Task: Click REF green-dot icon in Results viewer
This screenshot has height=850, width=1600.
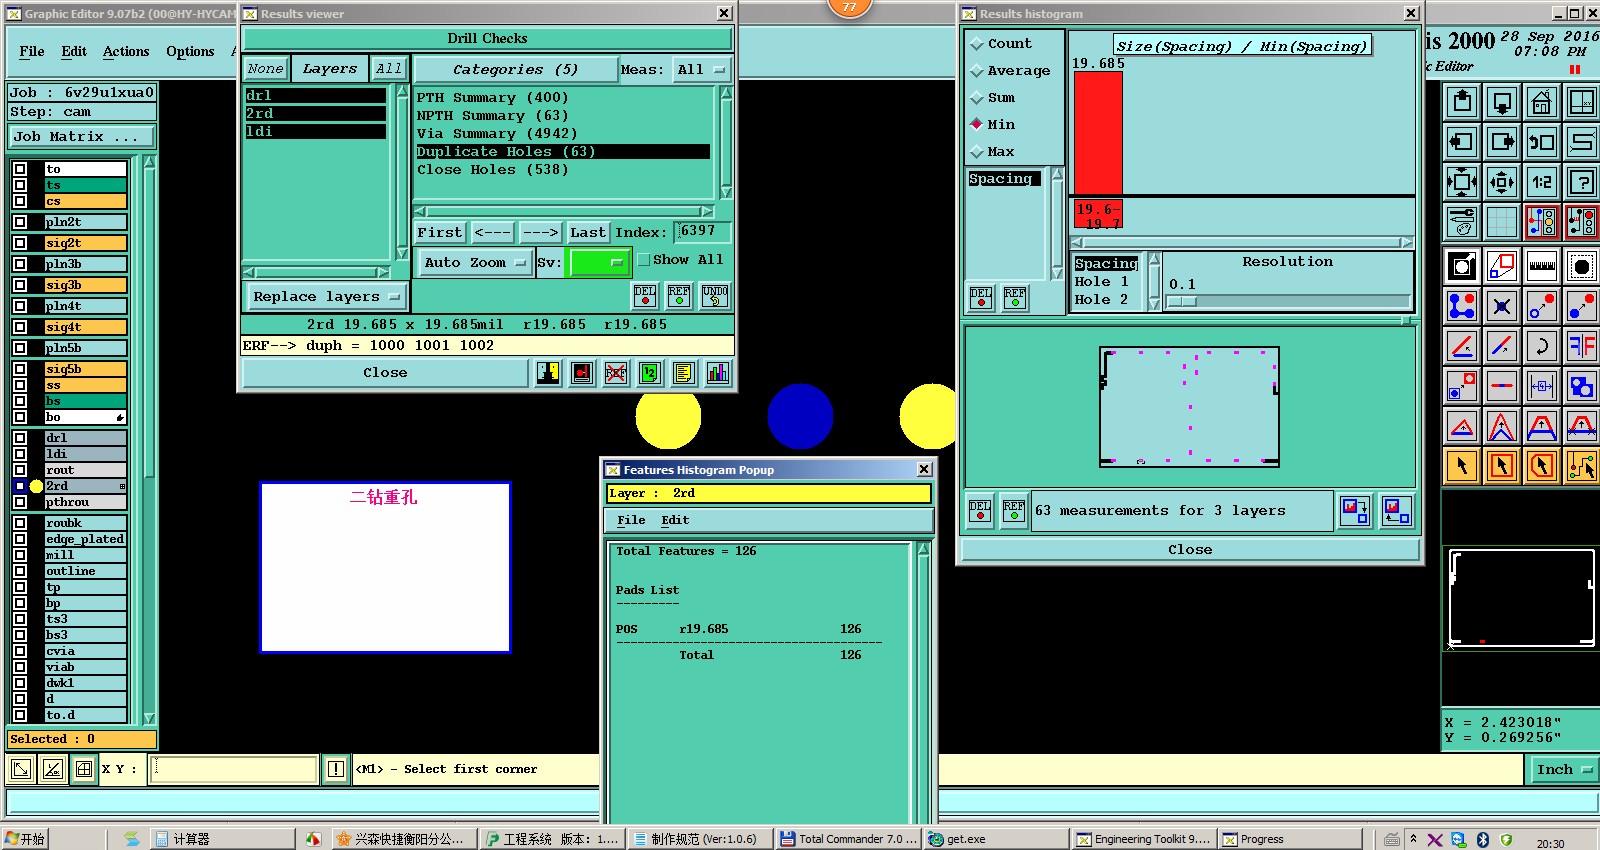Action: [x=679, y=295]
